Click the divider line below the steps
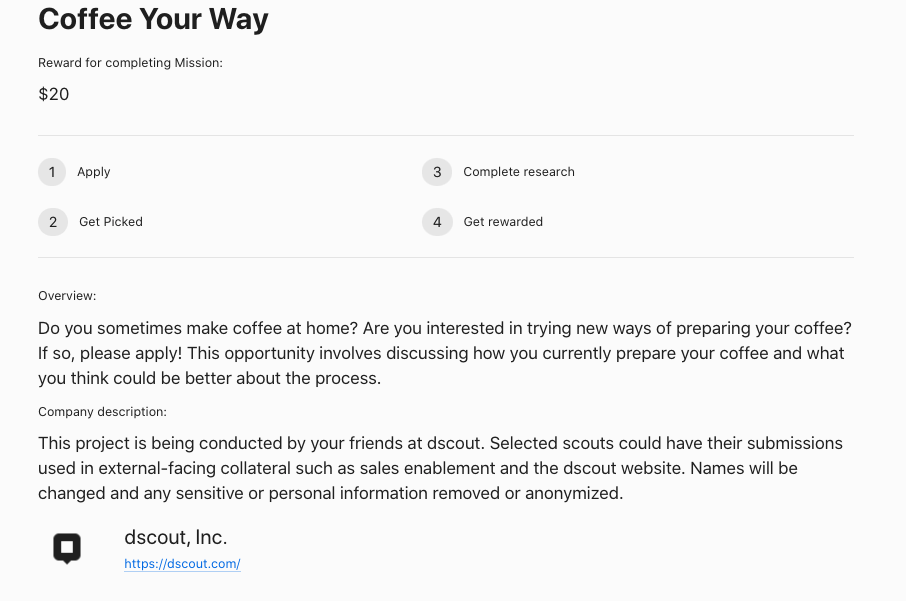 click(446, 258)
